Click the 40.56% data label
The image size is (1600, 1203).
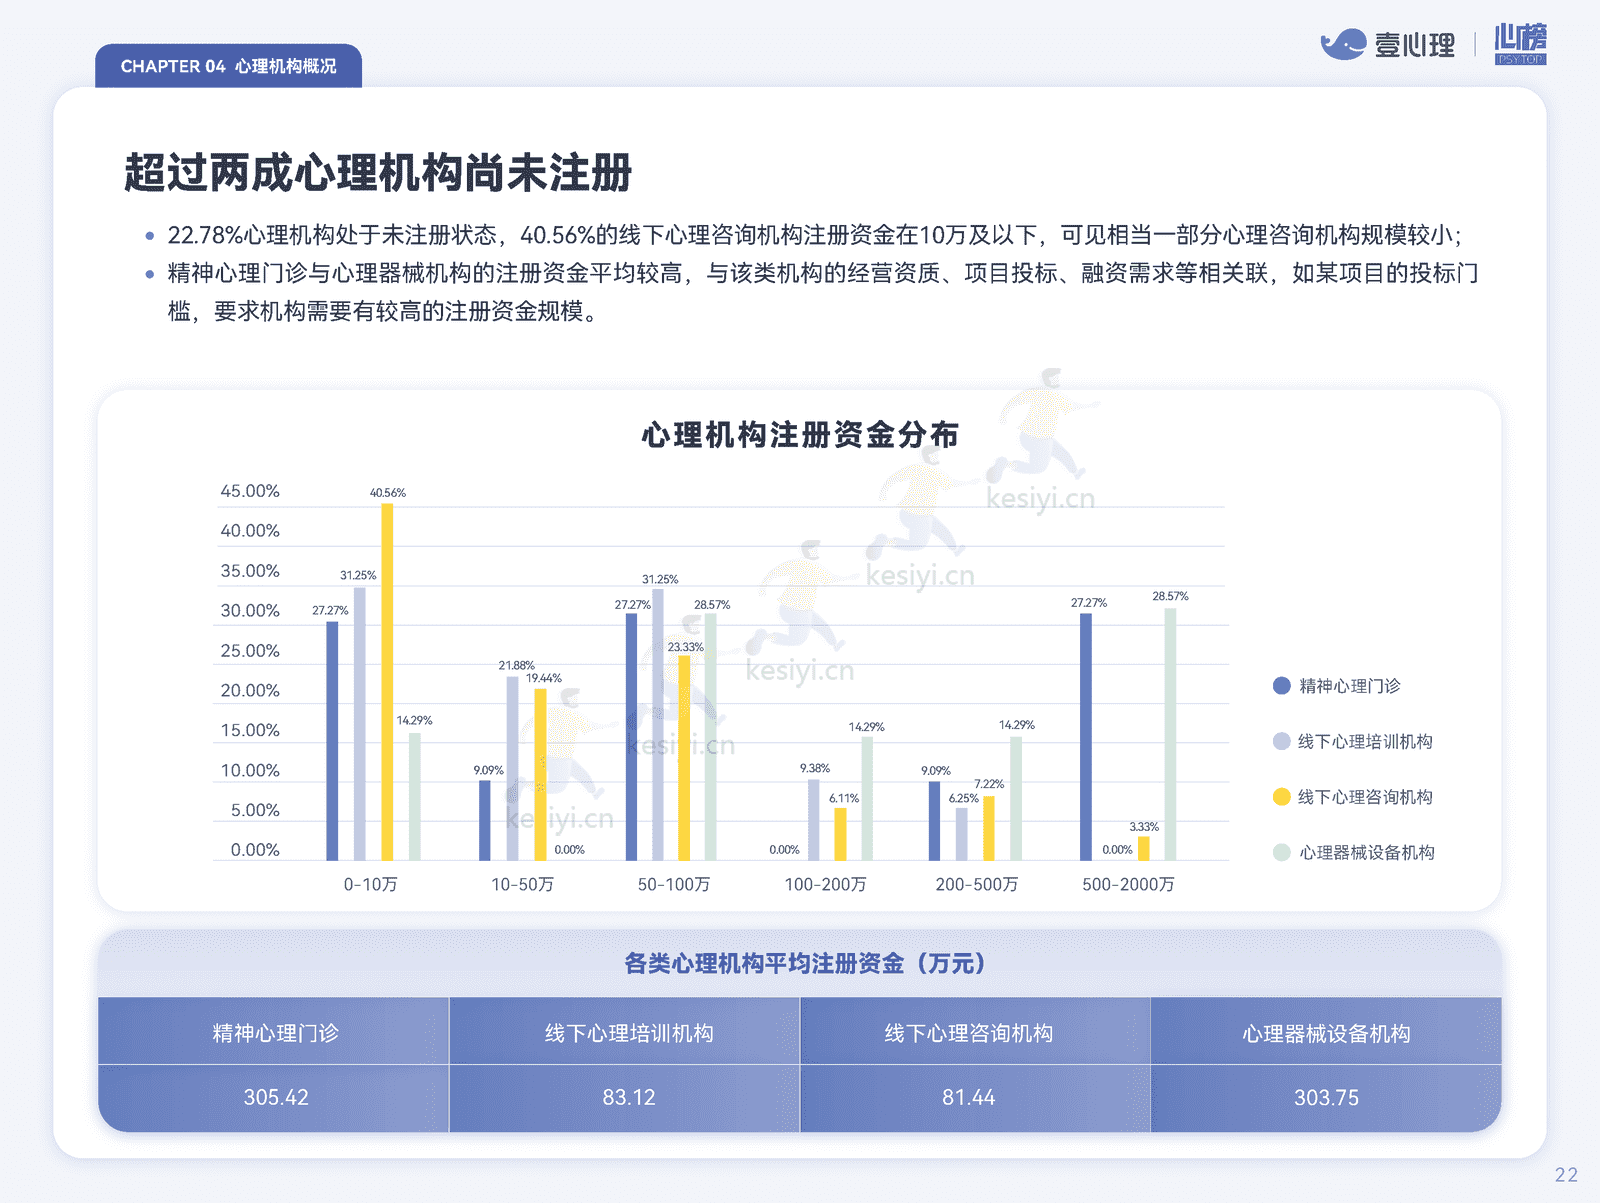[388, 493]
